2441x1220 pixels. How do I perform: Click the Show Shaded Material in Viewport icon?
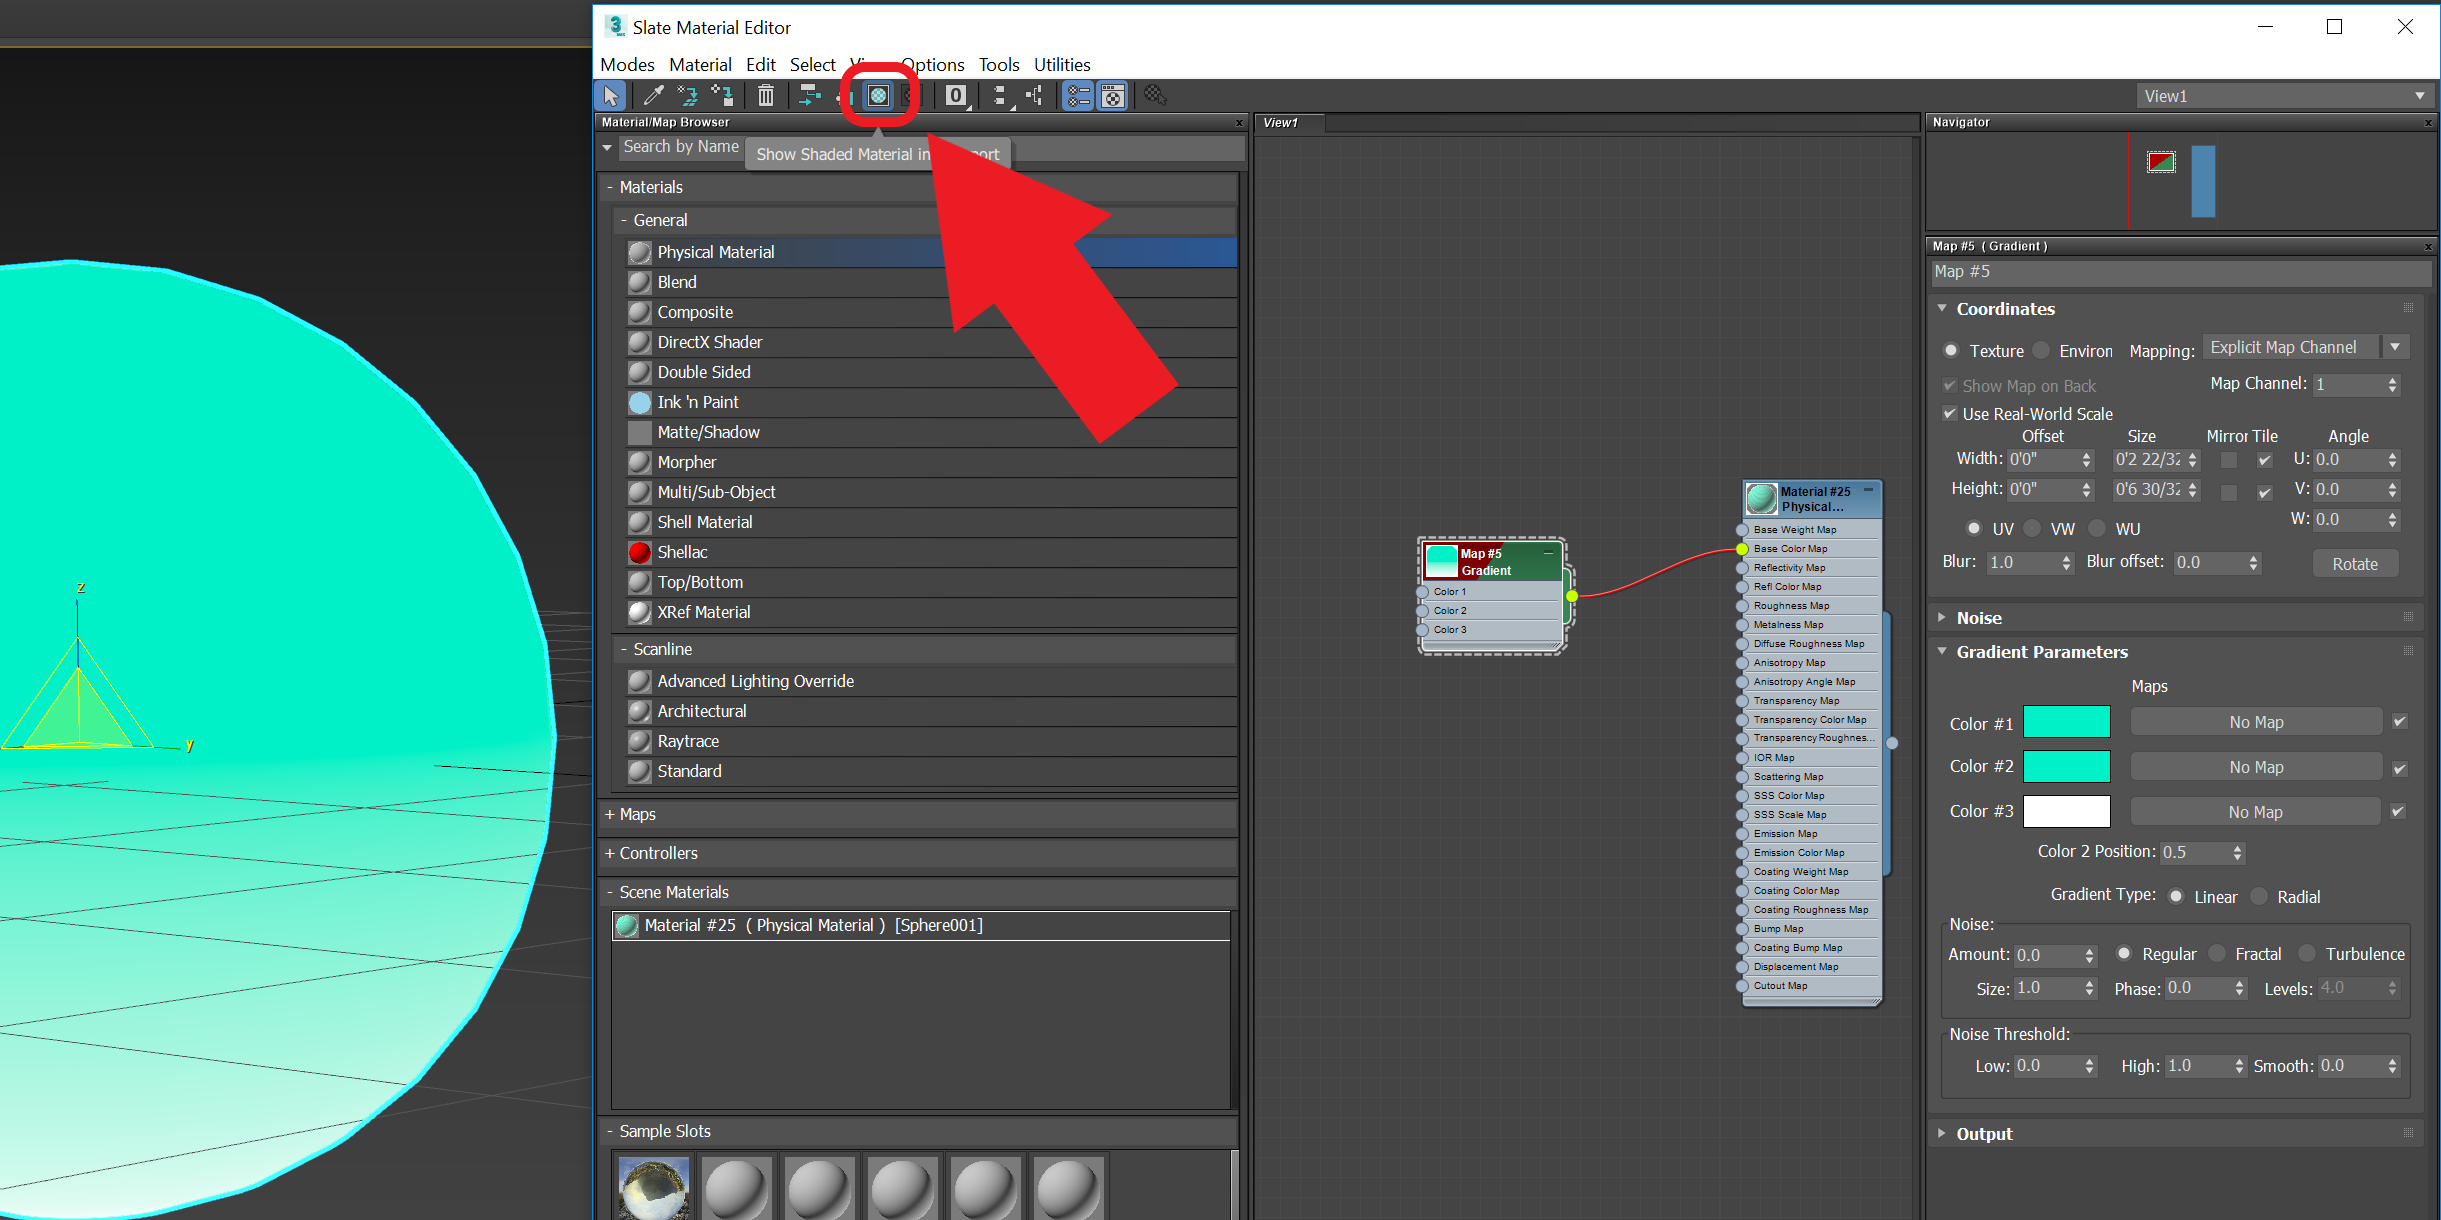point(876,95)
